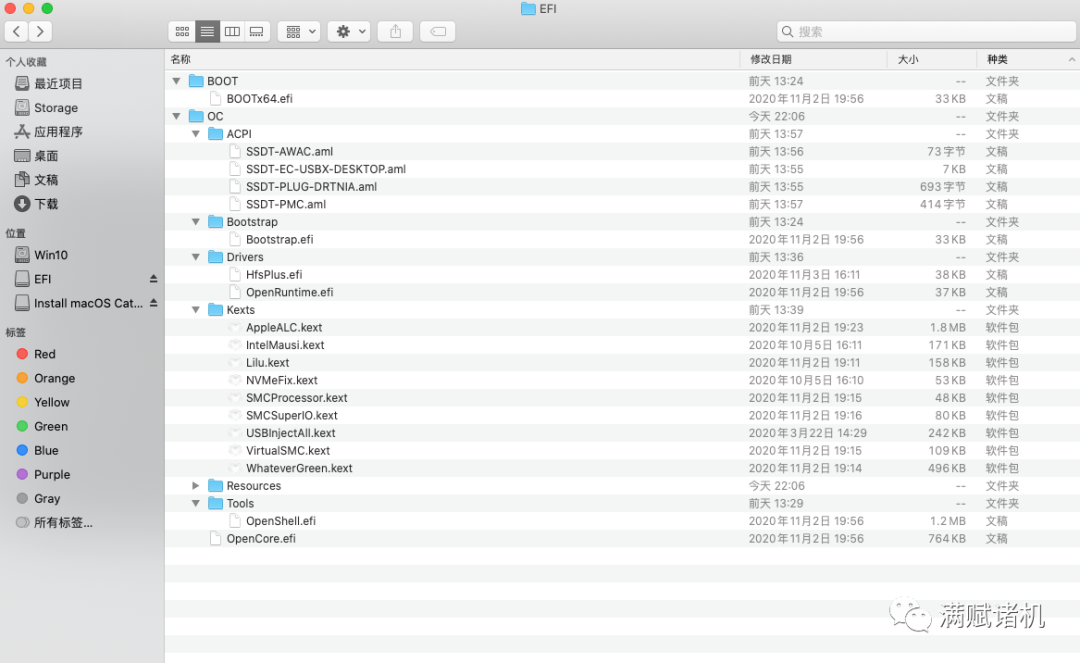Open the Share options icon
This screenshot has height=663, width=1080.
(x=394, y=31)
